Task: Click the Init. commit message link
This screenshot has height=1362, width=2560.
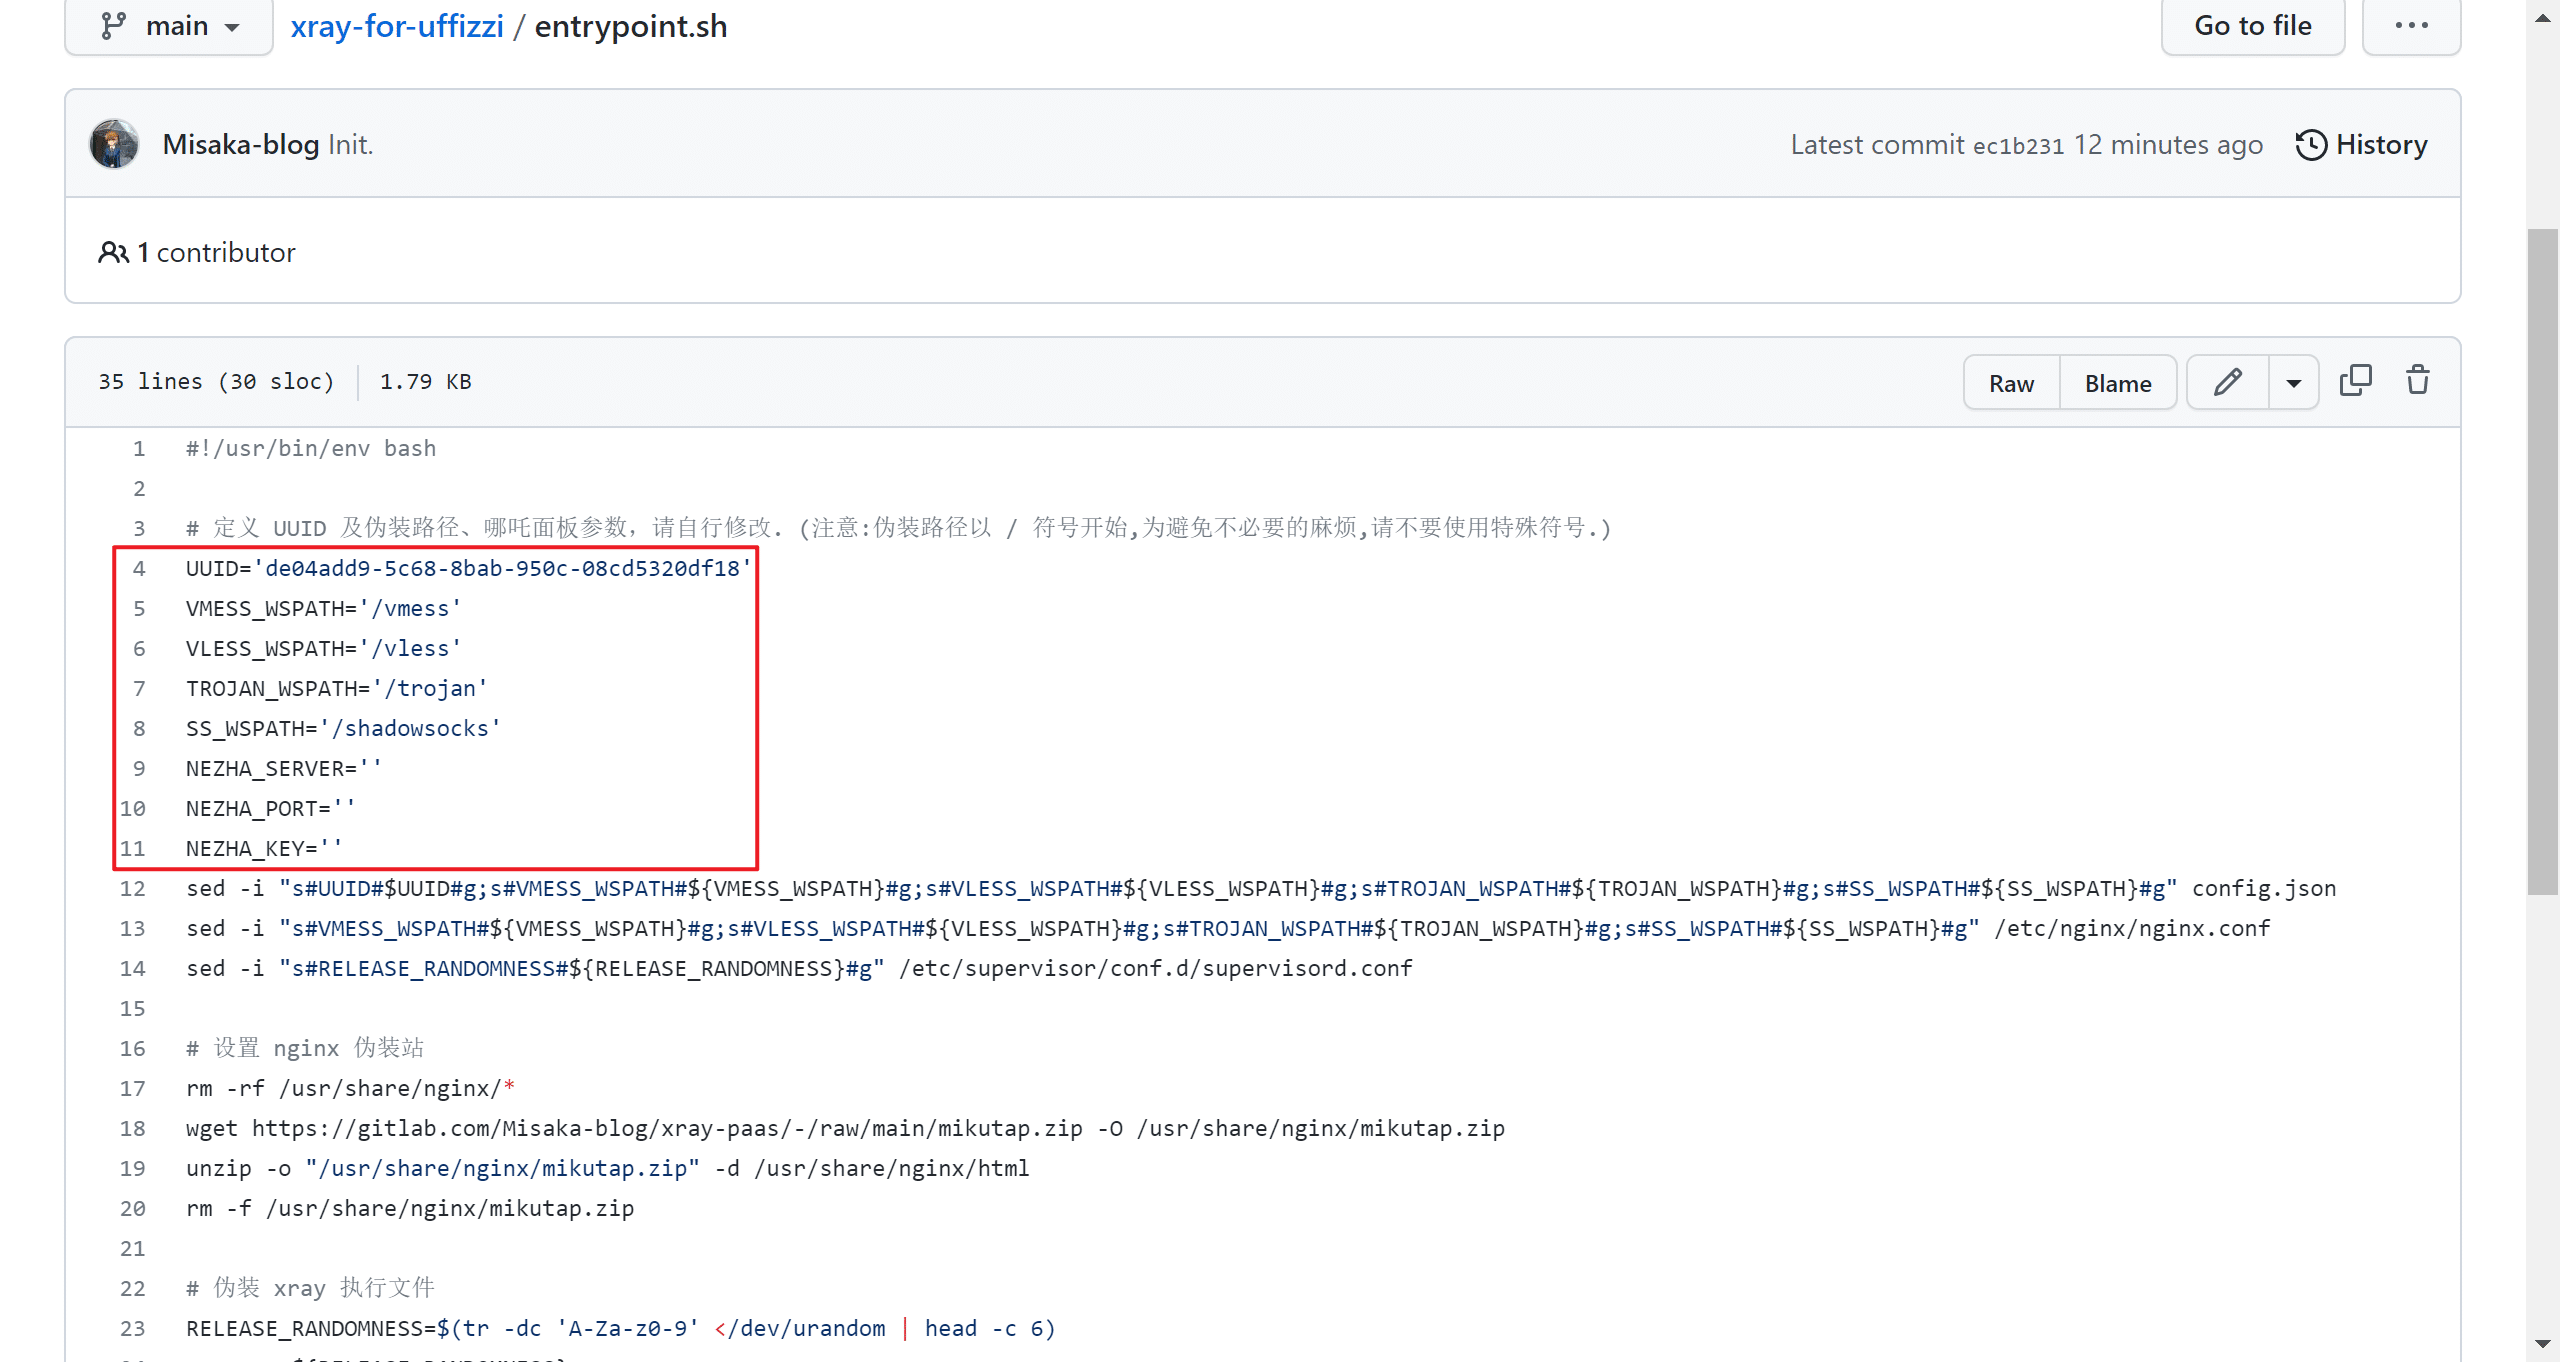Action: click(x=350, y=145)
